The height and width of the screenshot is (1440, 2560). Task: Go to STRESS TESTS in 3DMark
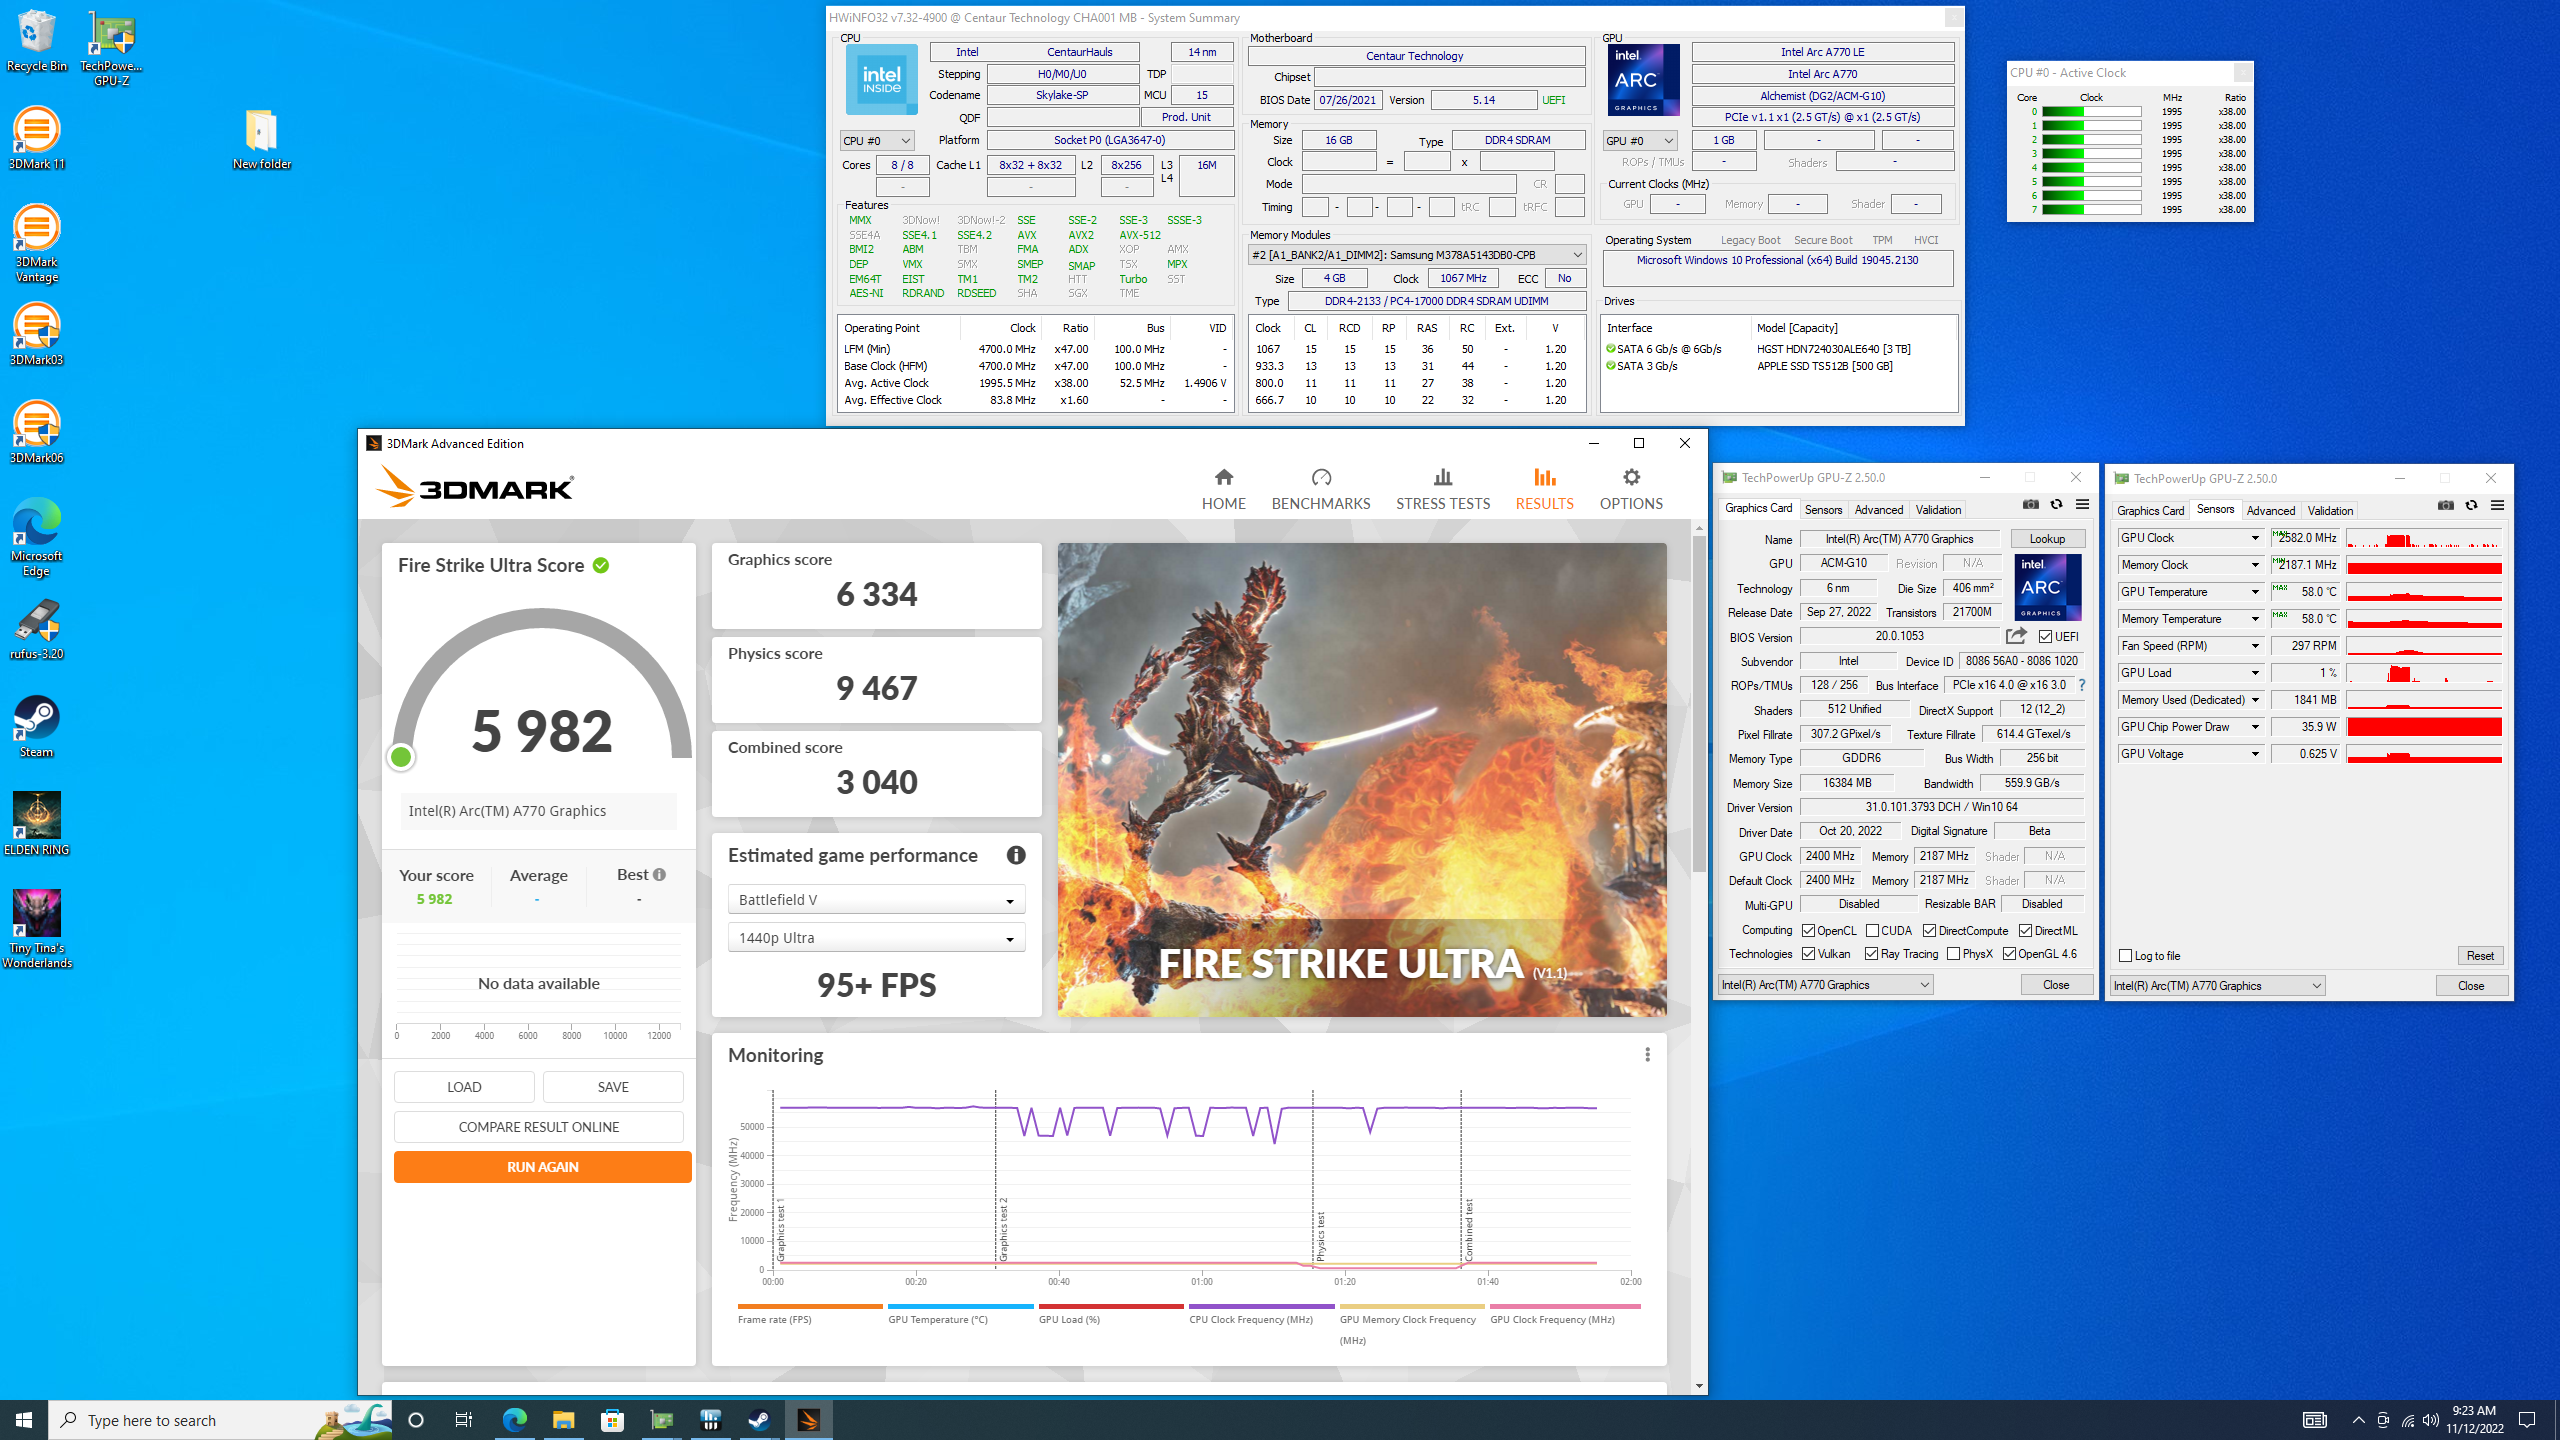click(1442, 489)
